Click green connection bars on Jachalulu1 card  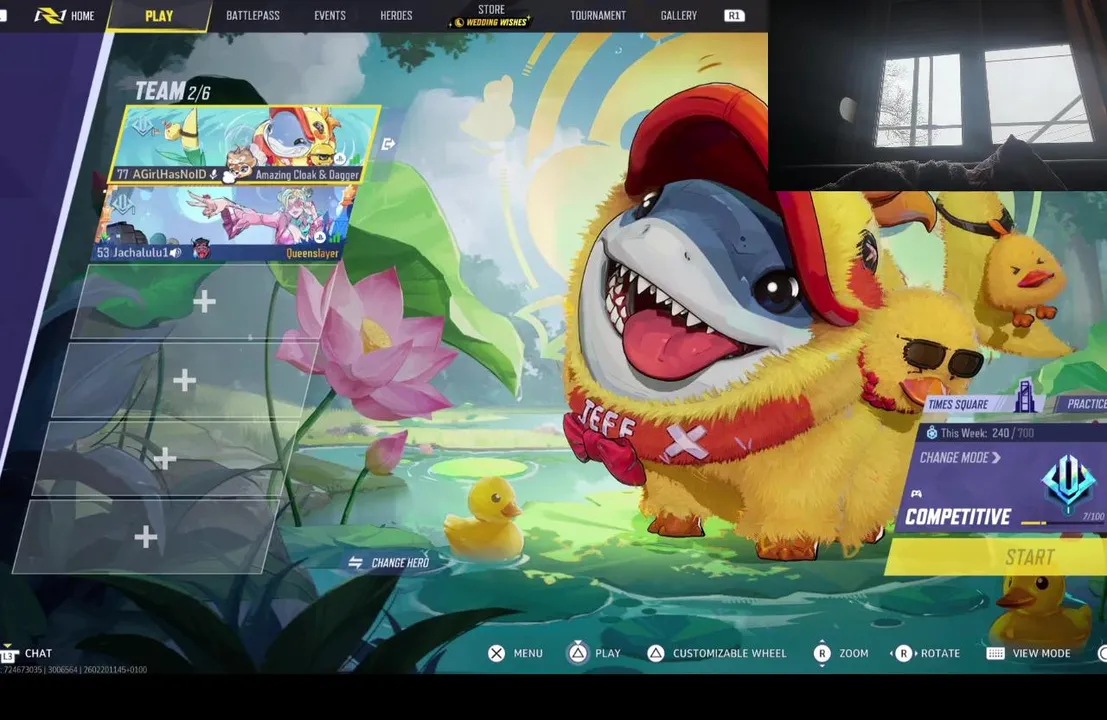(335, 236)
